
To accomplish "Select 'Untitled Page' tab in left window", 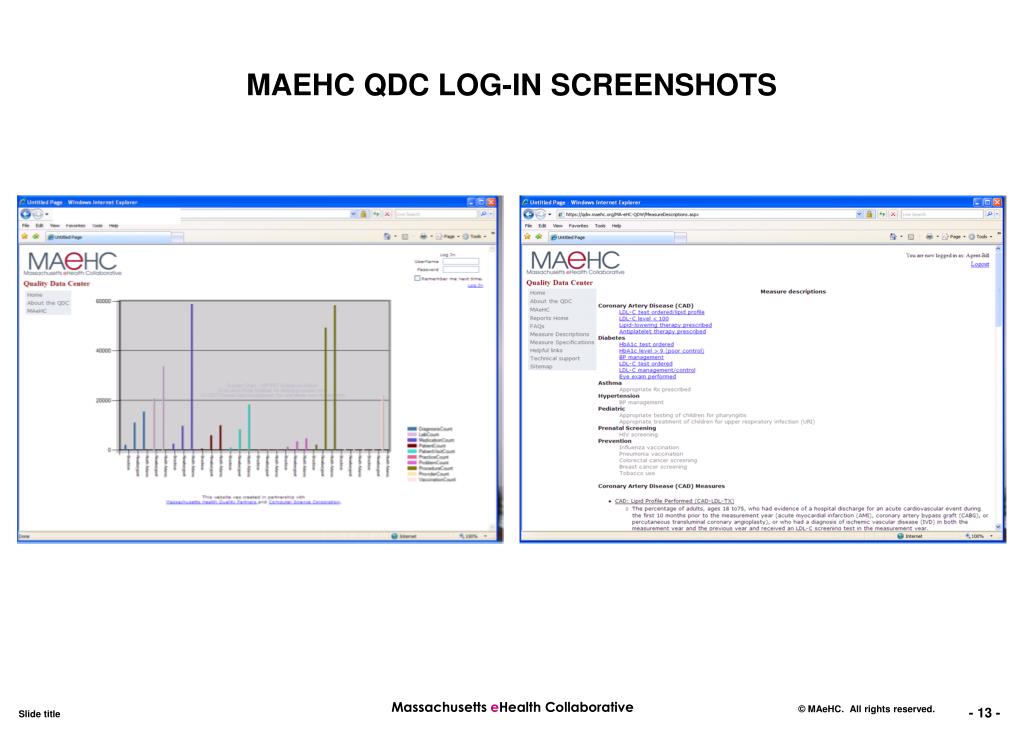I will [x=108, y=237].
